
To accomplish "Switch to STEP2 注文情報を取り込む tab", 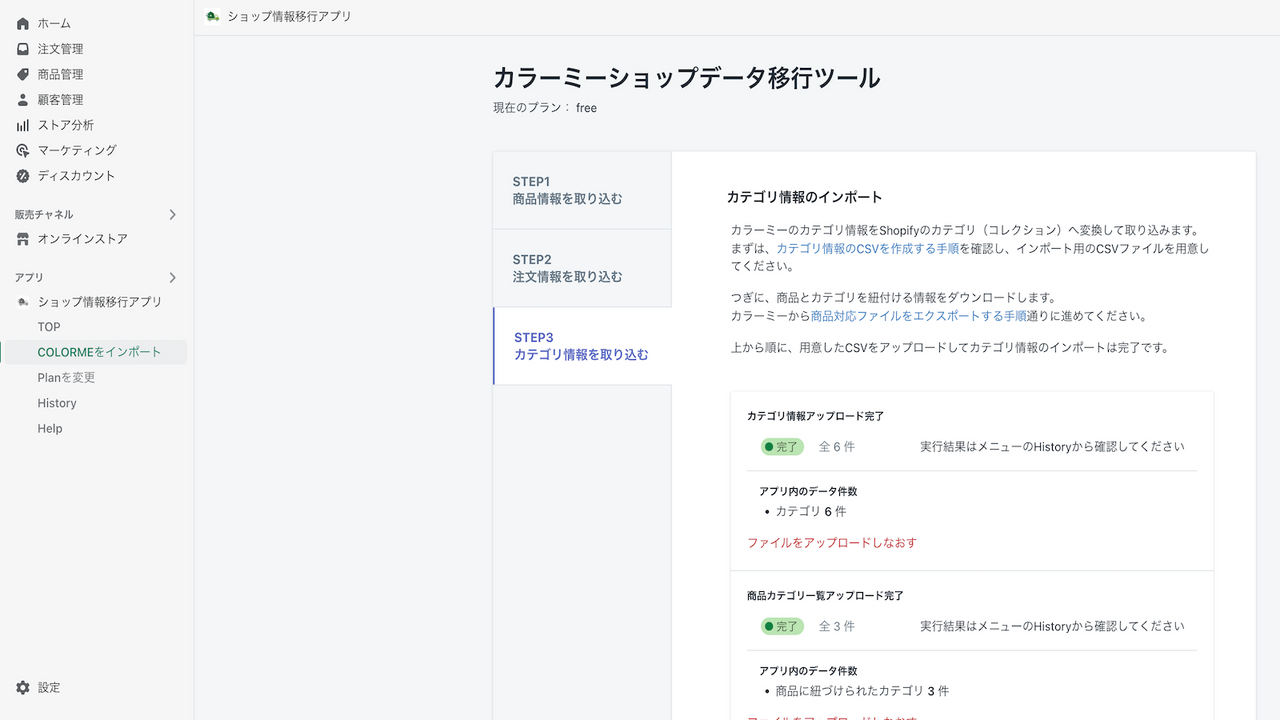I will 582,268.
